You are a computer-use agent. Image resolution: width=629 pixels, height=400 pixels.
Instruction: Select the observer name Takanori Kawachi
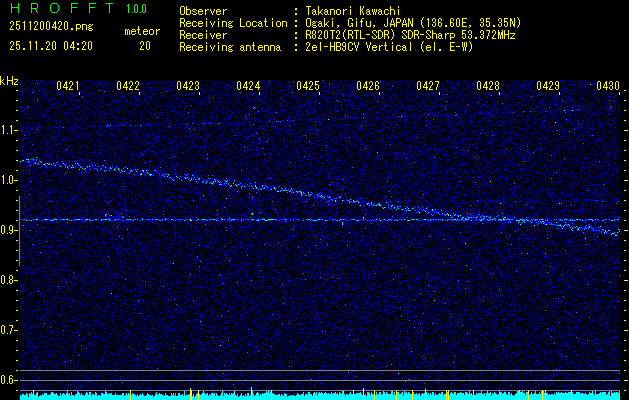click(352, 10)
